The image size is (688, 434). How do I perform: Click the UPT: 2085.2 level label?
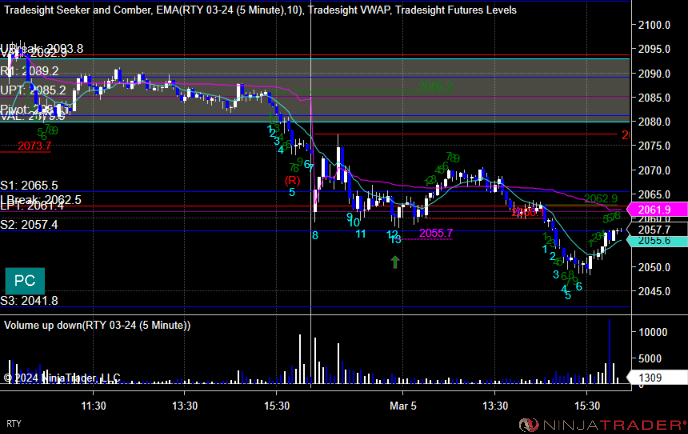point(33,90)
